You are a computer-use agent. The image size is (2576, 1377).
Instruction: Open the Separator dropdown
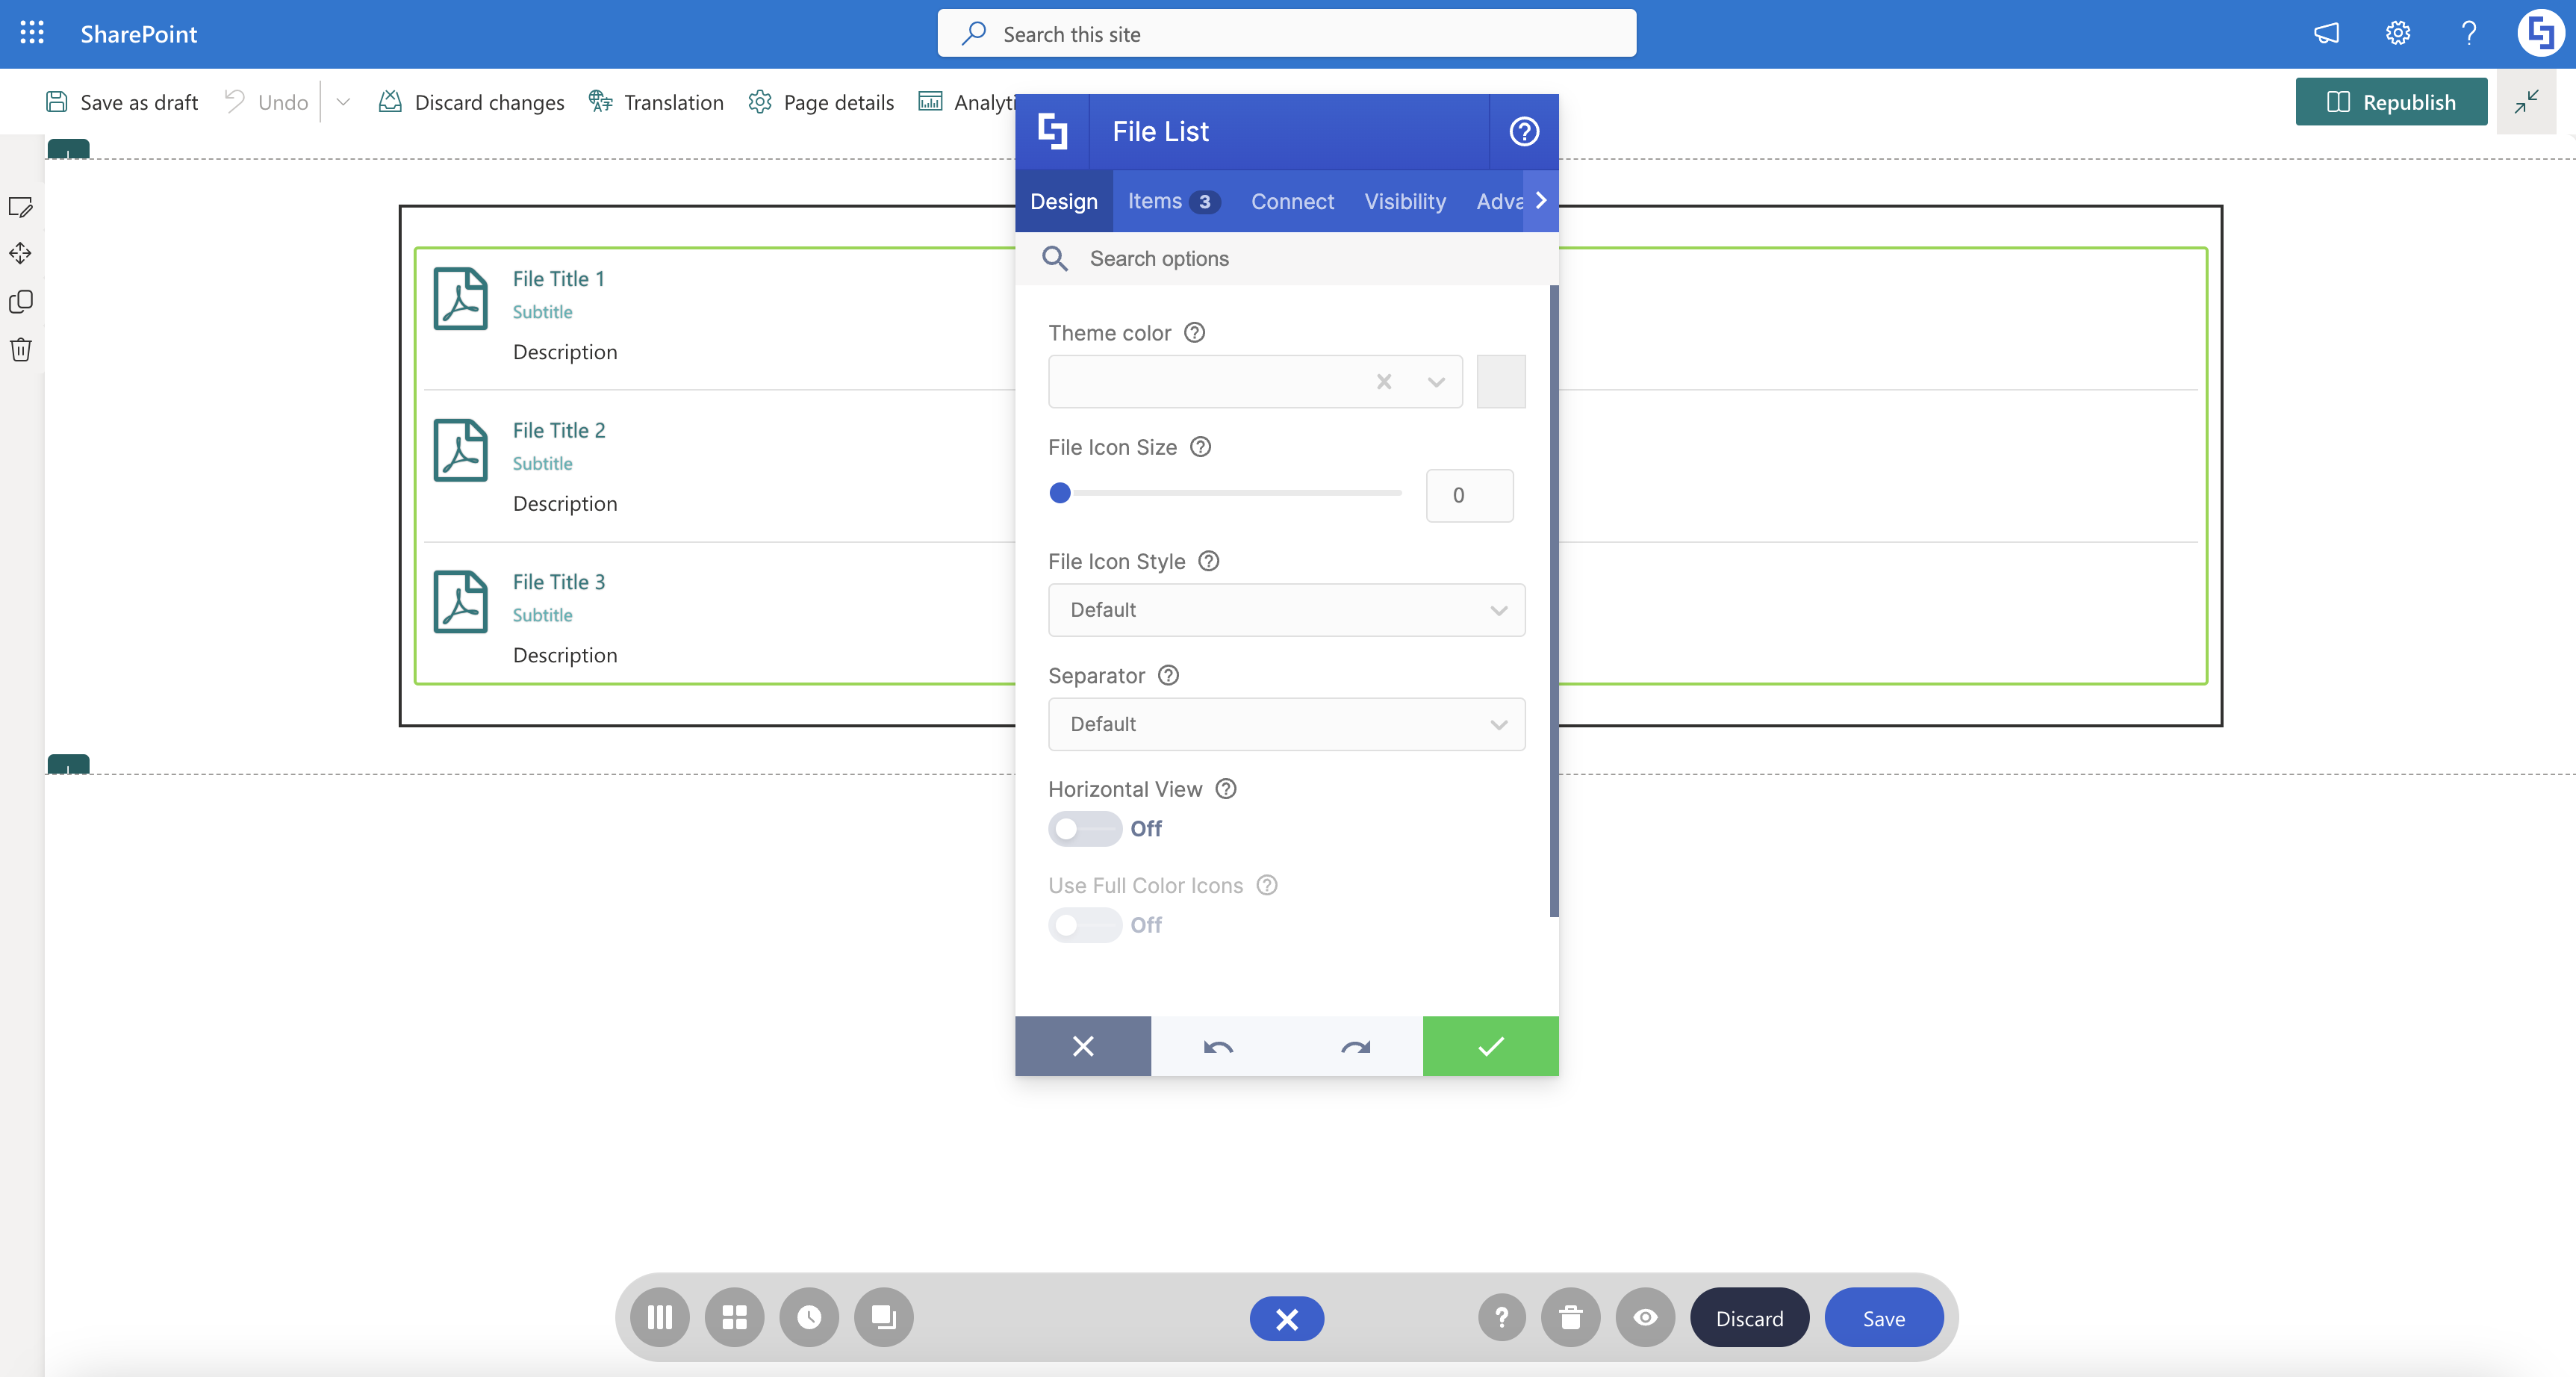[x=1286, y=724]
